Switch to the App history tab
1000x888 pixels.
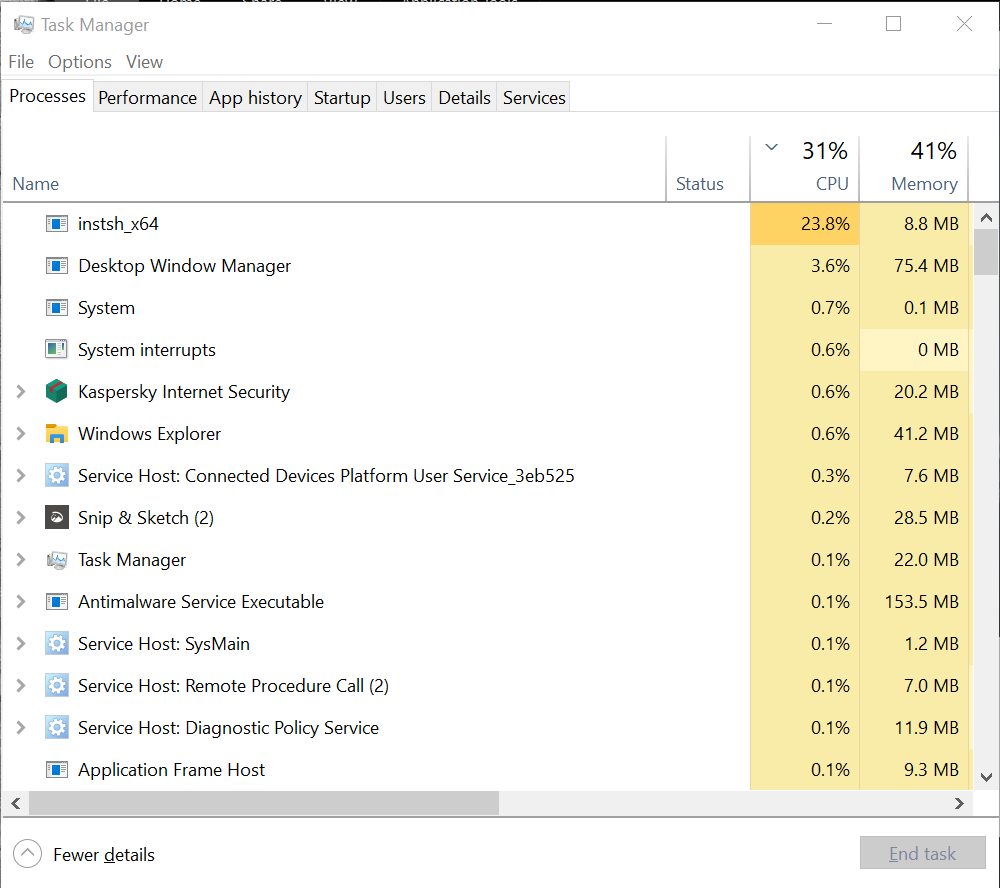coord(255,98)
